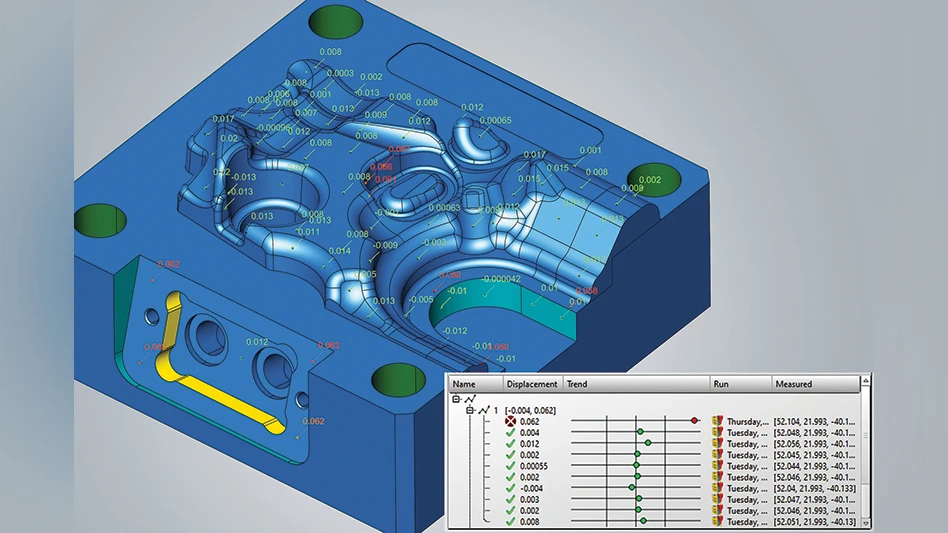Click the red failed icon beside 0.062
The width and height of the screenshot is (948, 533).
(511, 421)
